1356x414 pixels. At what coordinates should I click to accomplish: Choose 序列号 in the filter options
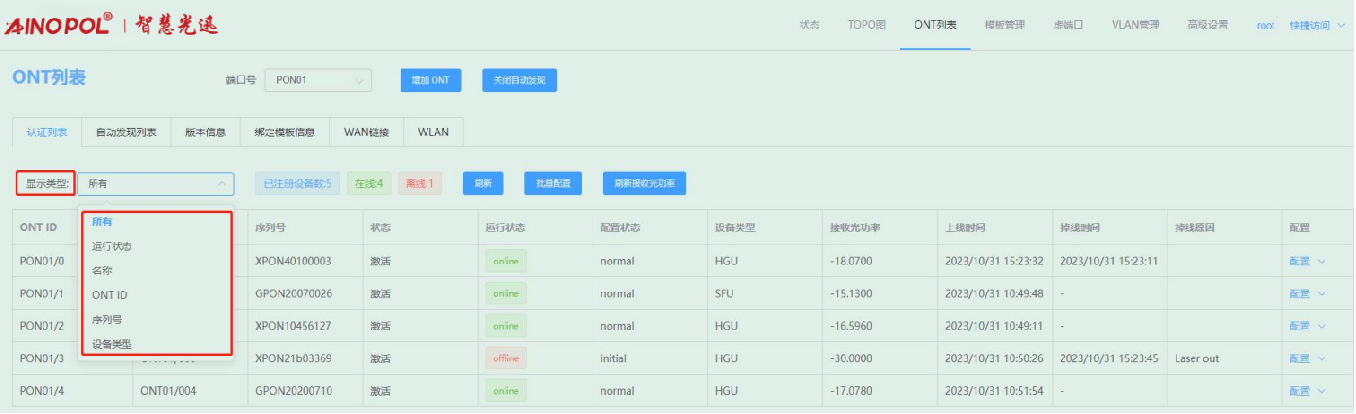tap(106, 319)
